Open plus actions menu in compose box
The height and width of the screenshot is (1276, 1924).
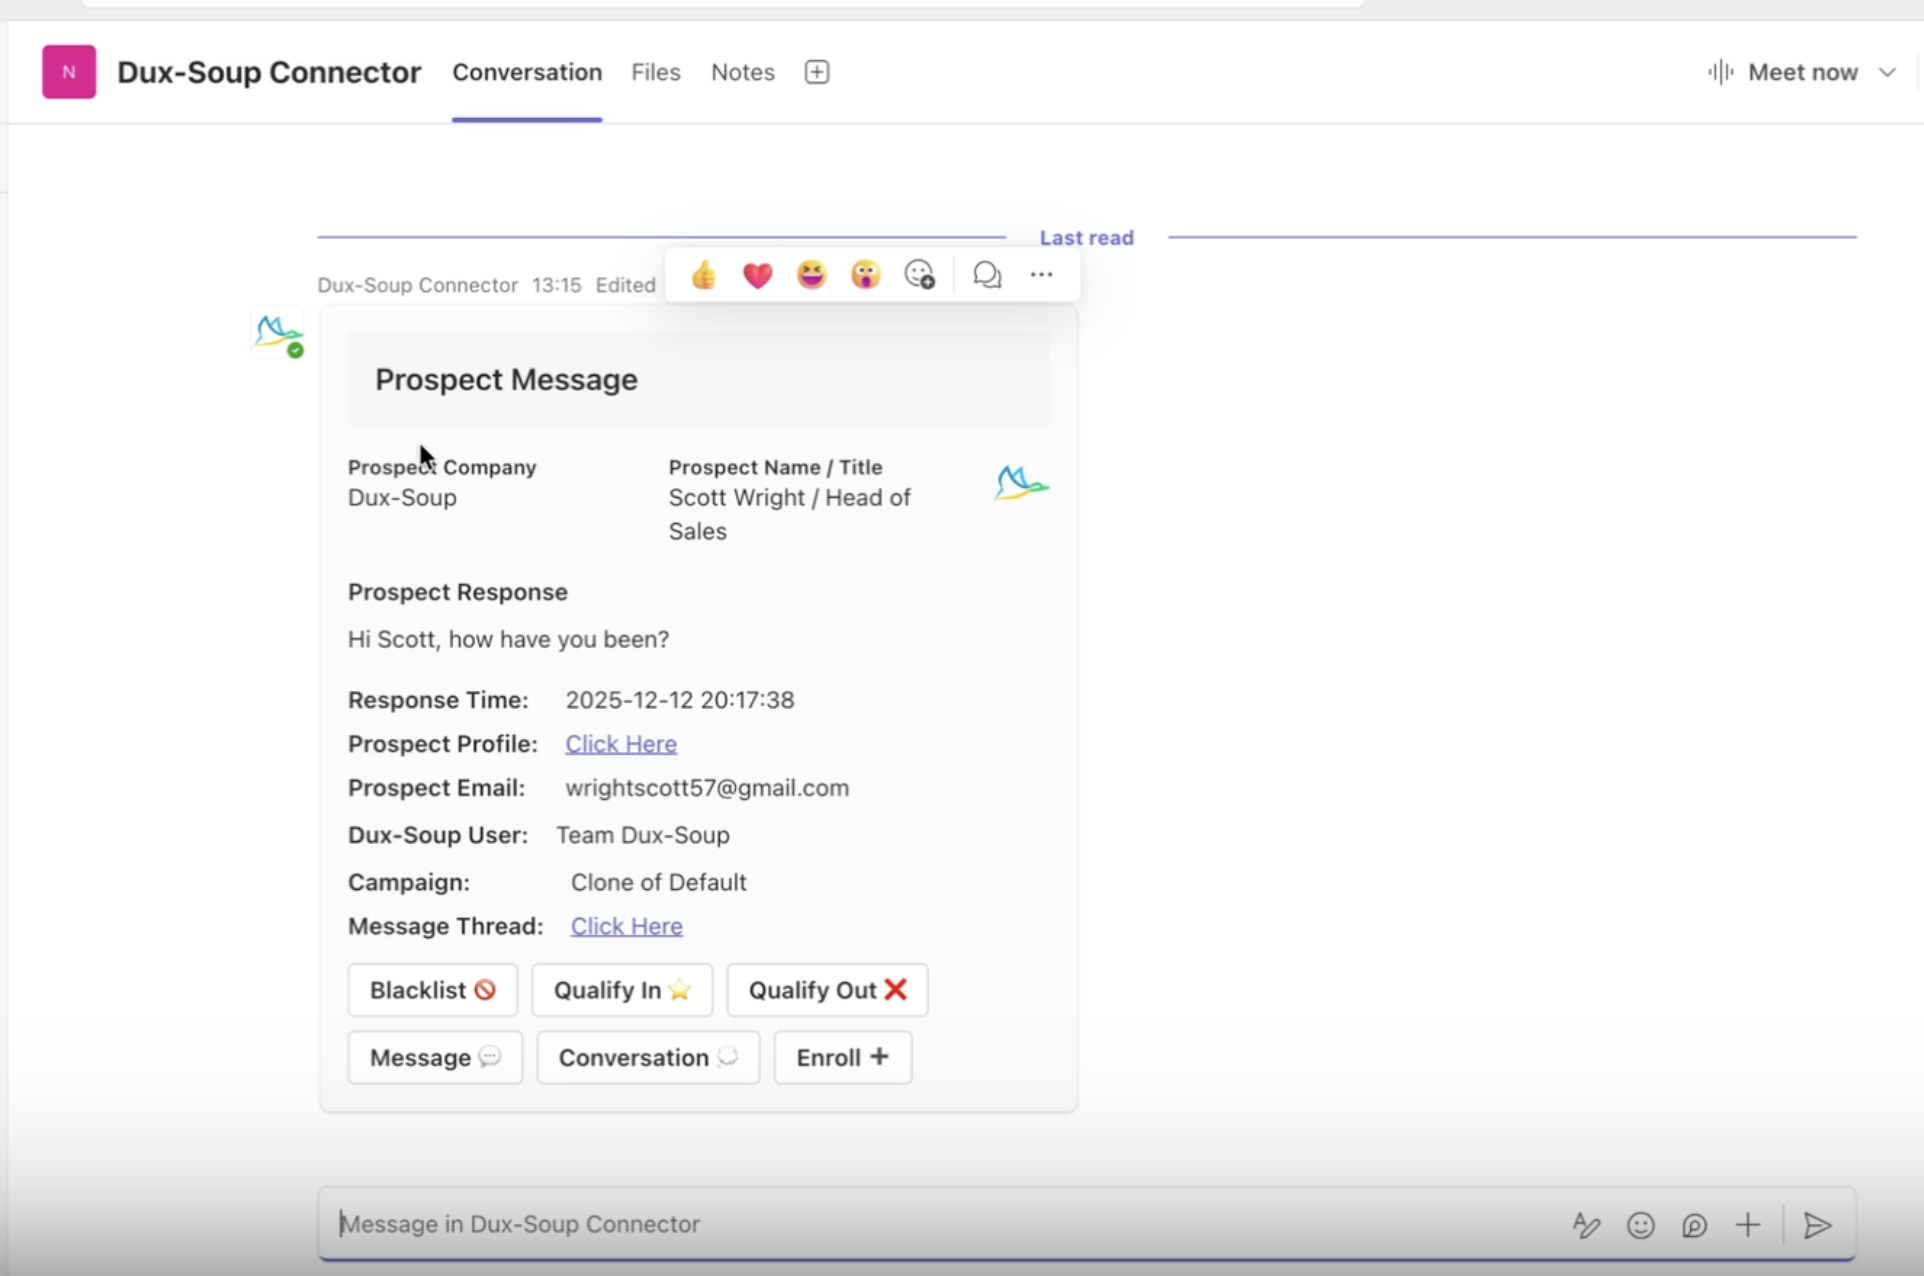pos(1748,1225)
